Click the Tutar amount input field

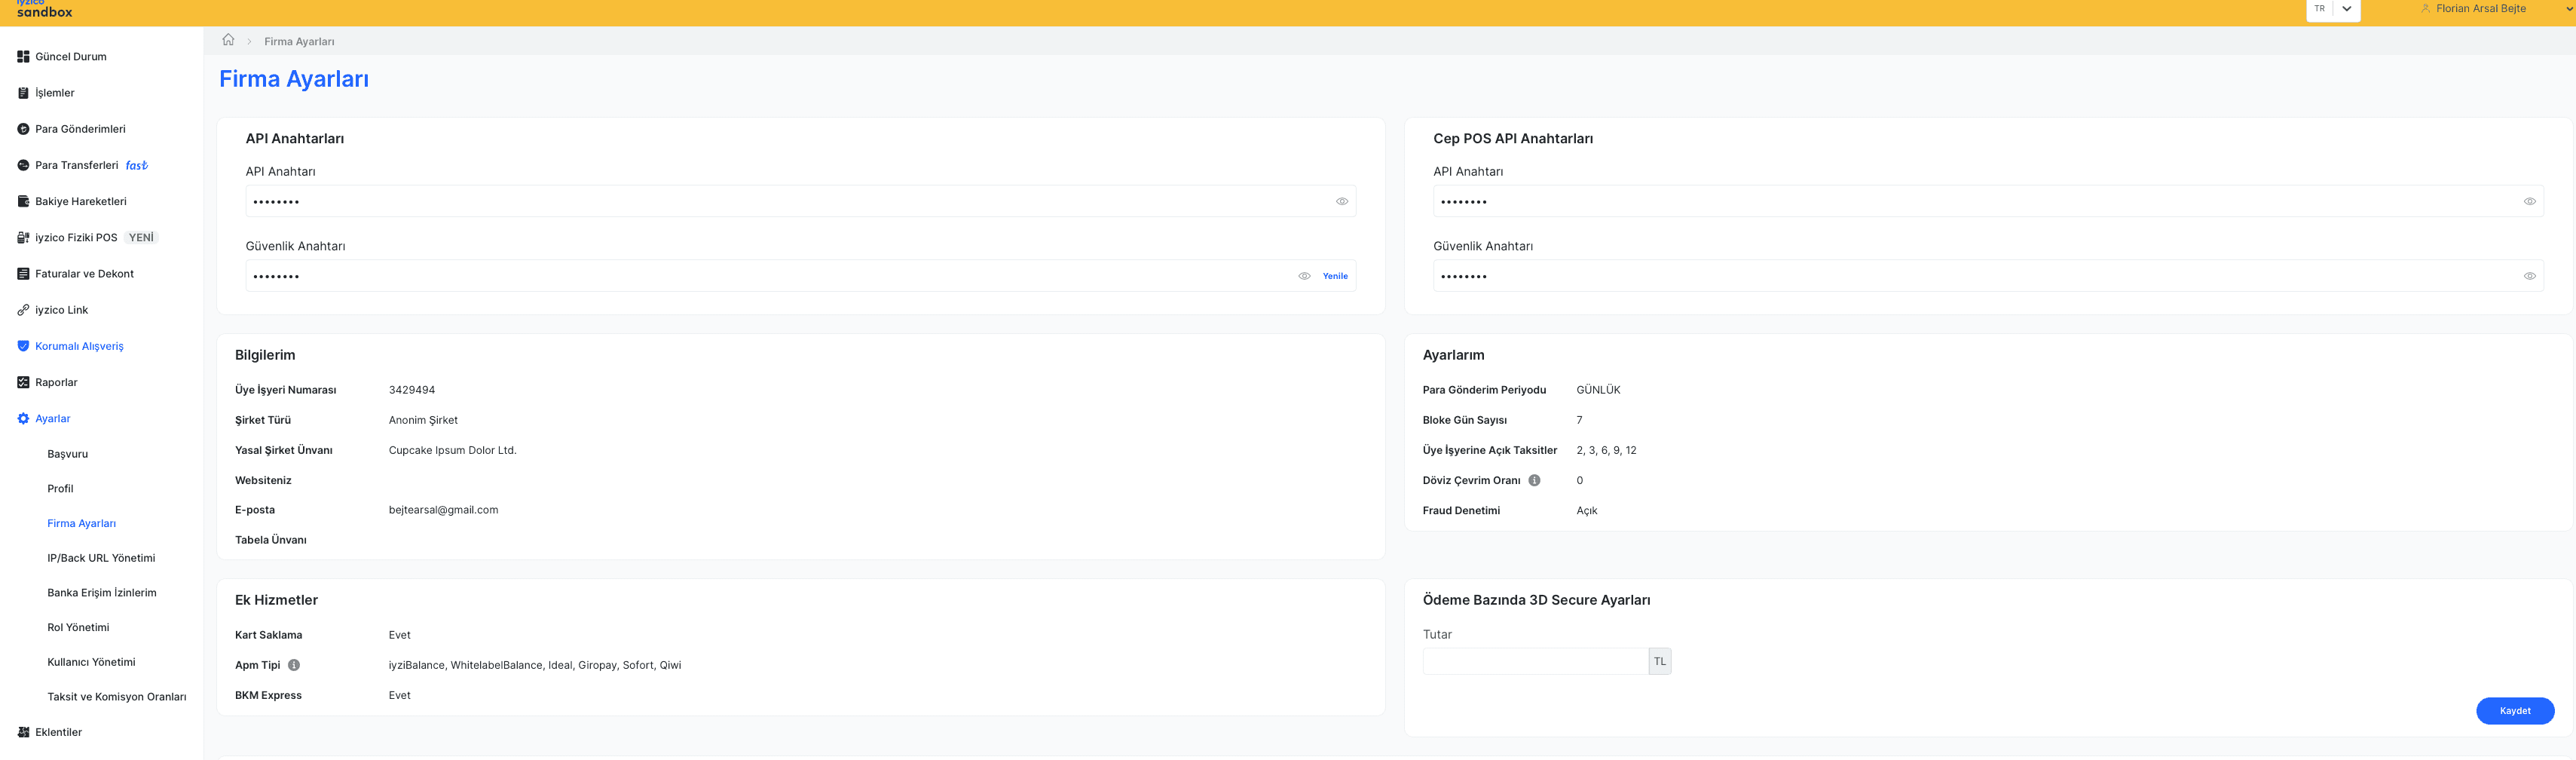(1535, 661)
